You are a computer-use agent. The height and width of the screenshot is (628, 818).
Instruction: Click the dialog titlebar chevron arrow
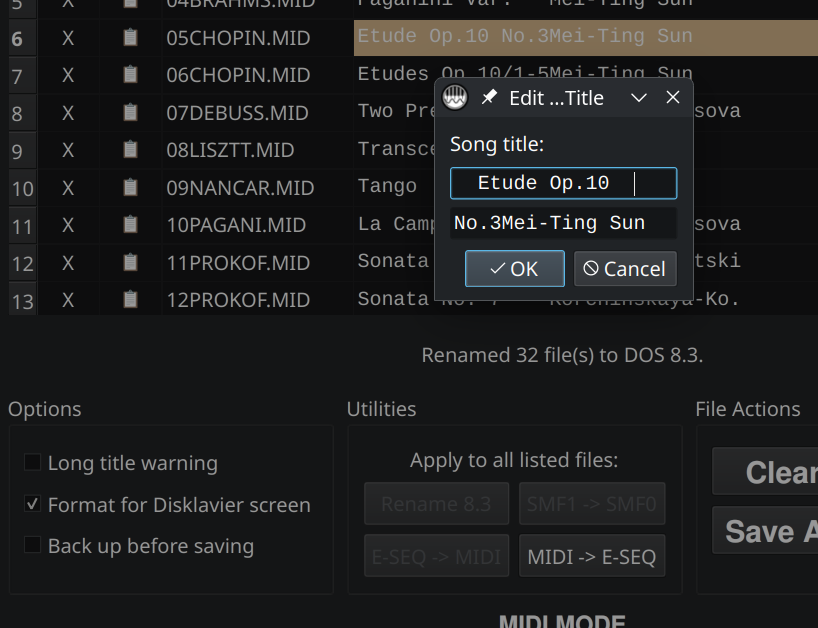(x=639, y=97)
